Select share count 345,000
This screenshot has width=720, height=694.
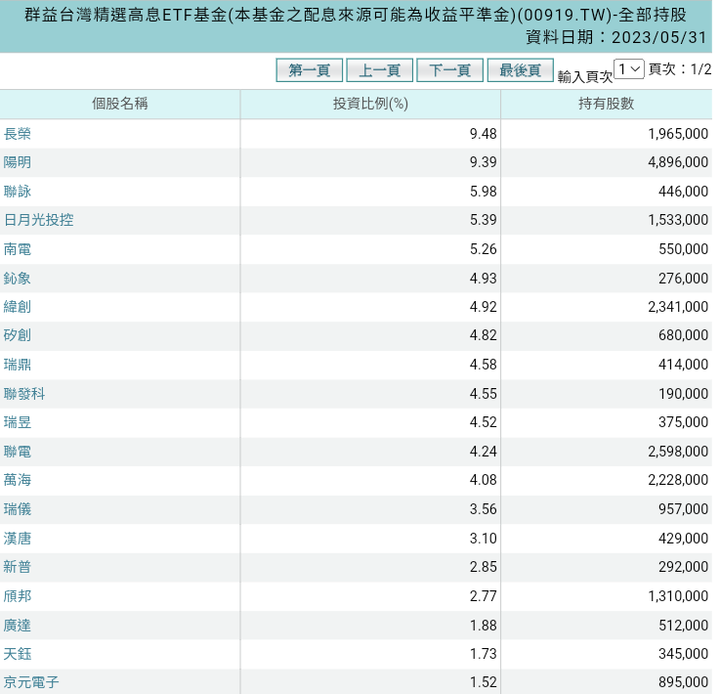click(683, 654)
